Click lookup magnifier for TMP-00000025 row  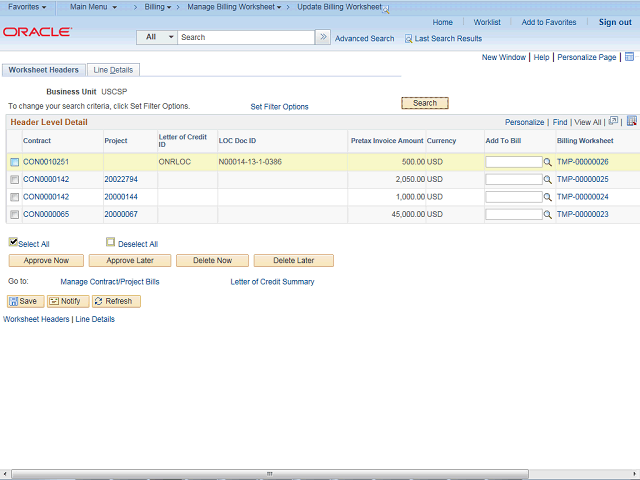click(x=547, y=180)
